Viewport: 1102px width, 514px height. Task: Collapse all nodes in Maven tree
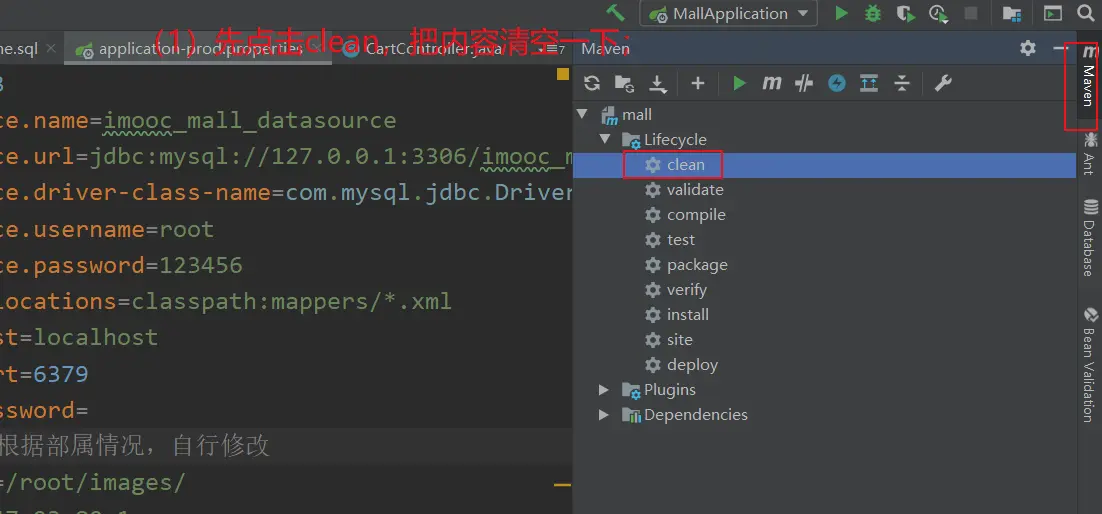tap(902, 83)
